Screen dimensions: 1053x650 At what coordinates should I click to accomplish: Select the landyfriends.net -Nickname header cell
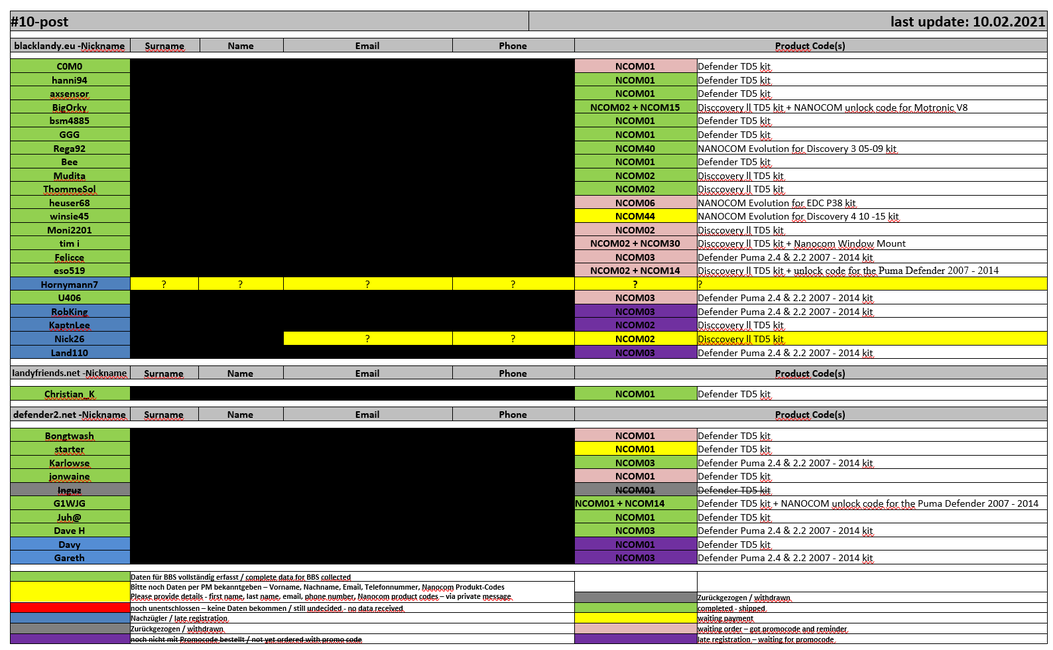click(x=70, y=373)
